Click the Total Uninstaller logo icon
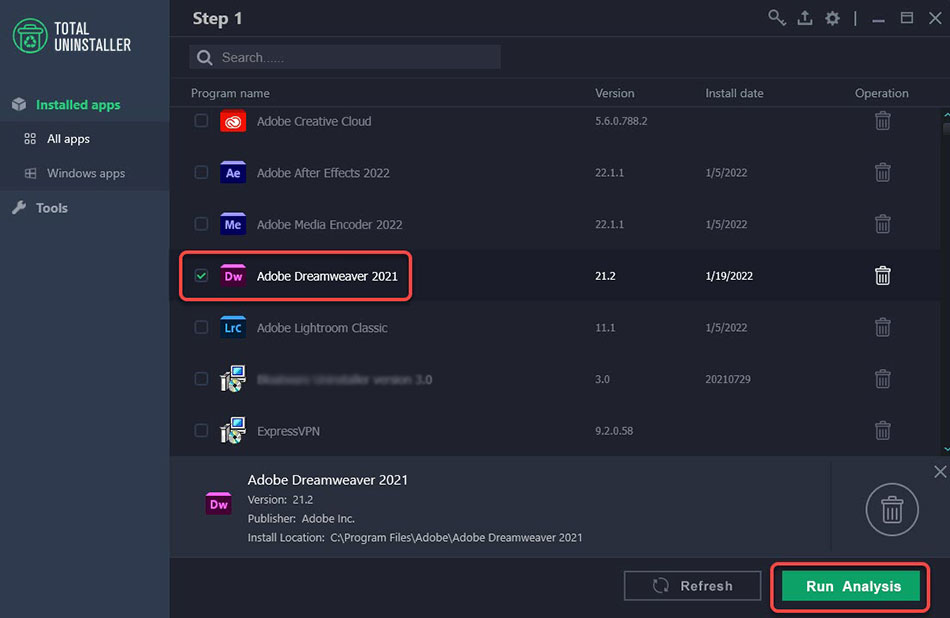 coord(30,36)
